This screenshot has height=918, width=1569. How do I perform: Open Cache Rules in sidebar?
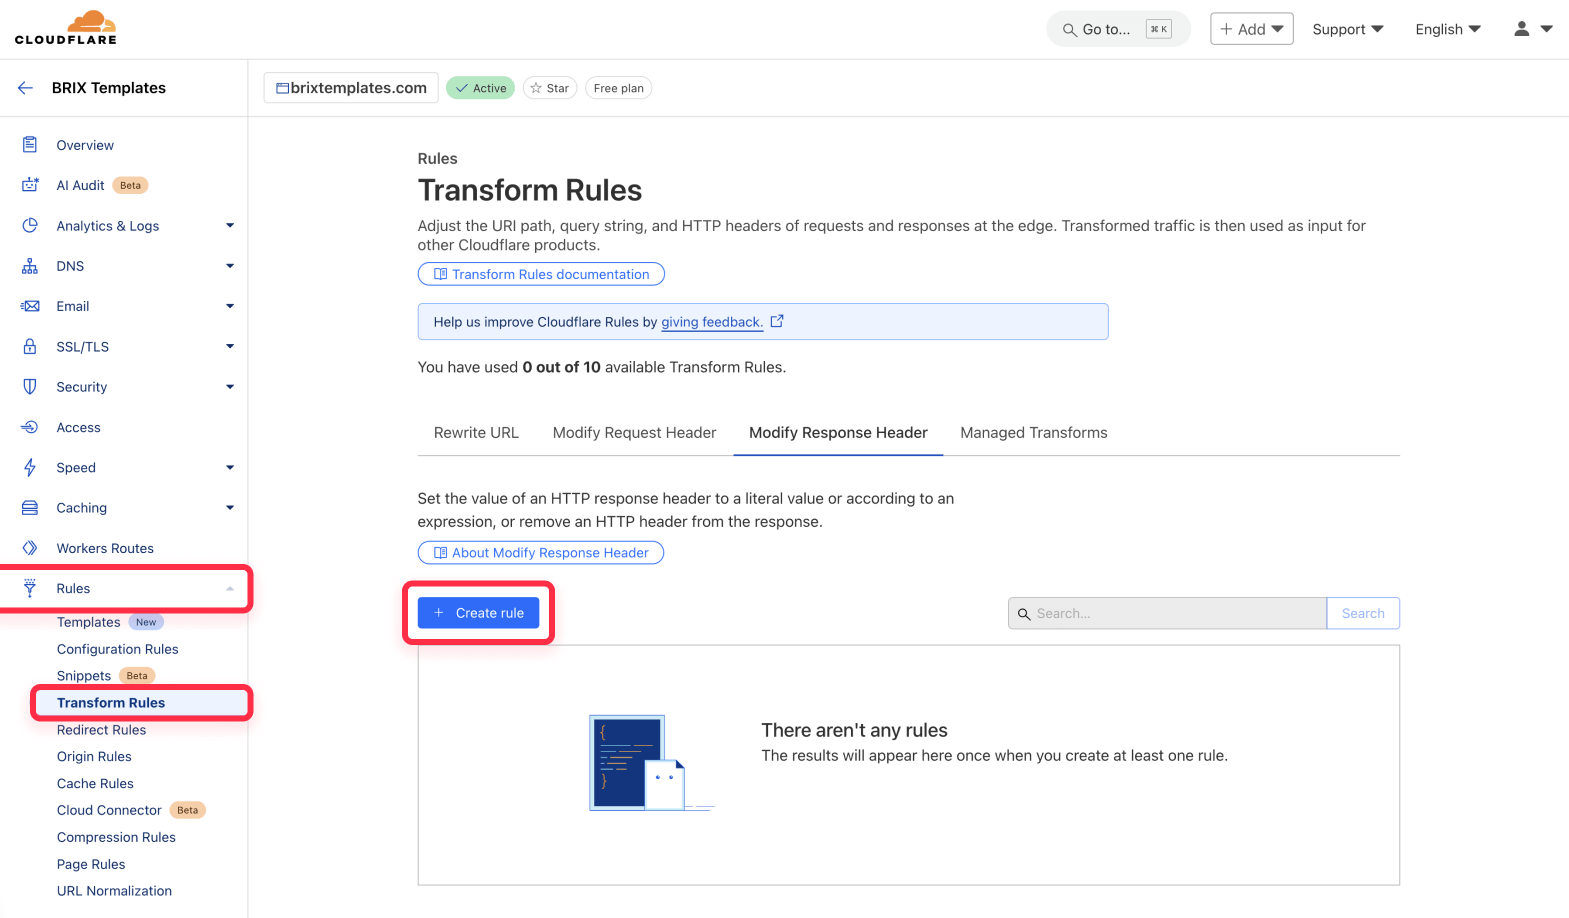pos(95,784)
